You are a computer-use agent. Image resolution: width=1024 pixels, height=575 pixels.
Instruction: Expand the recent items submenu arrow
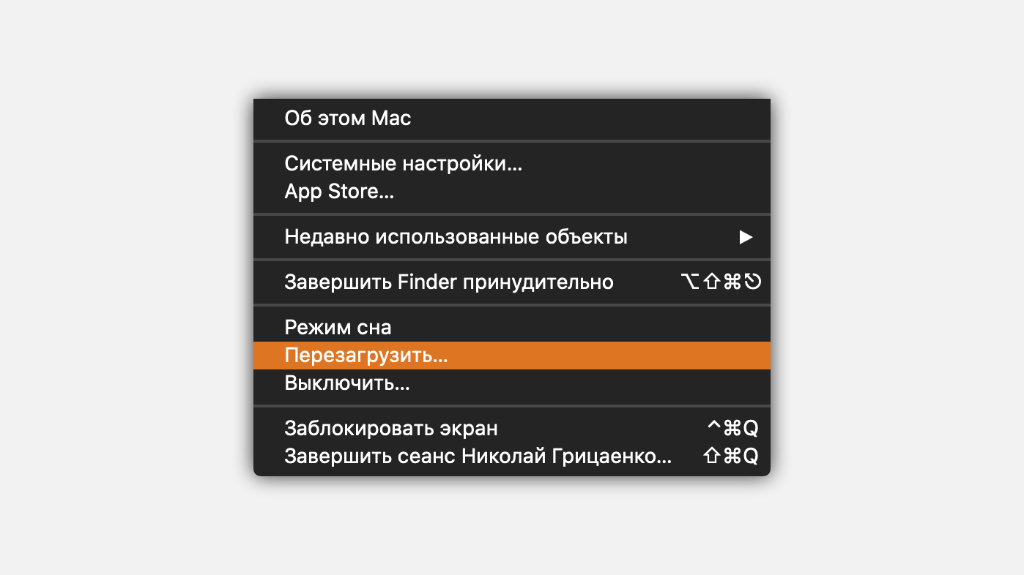[745, 237]
